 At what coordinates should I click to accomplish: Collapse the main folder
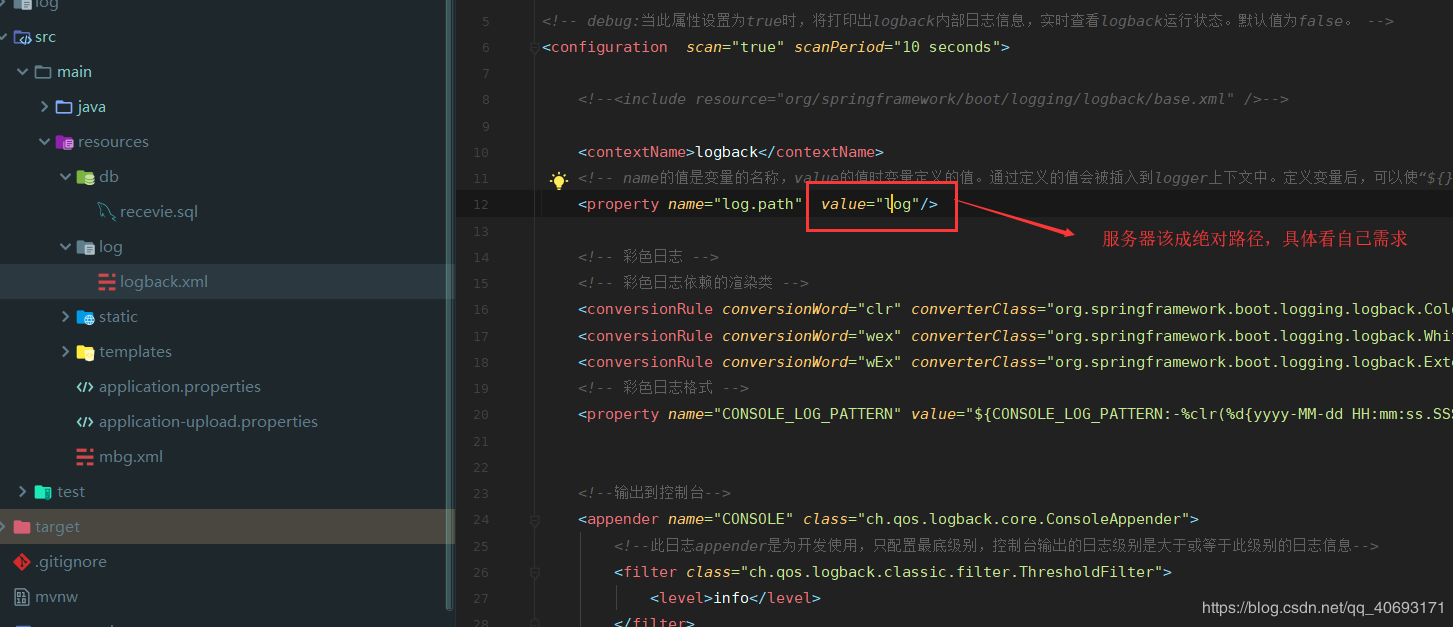23,72
